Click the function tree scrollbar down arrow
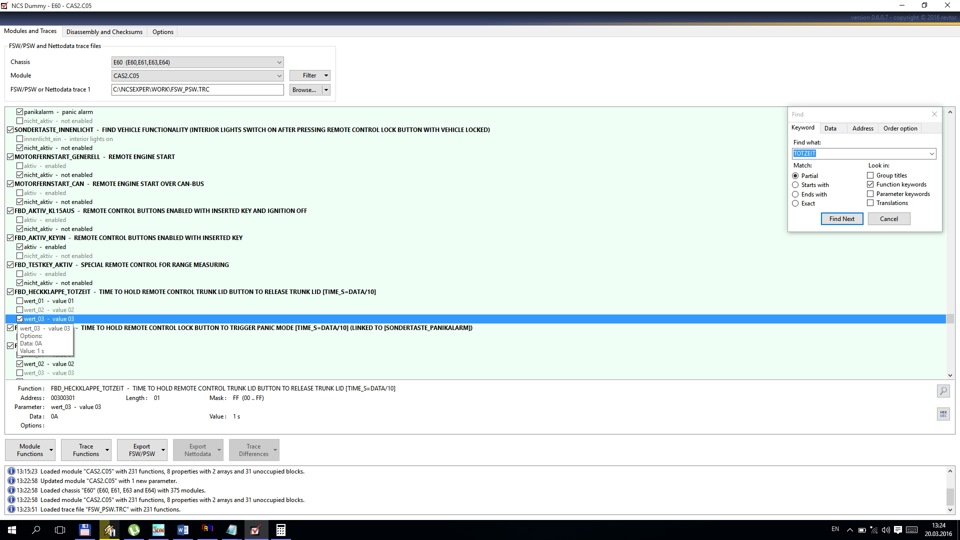The width and height of the screenshot is (960, 540). 950,375
